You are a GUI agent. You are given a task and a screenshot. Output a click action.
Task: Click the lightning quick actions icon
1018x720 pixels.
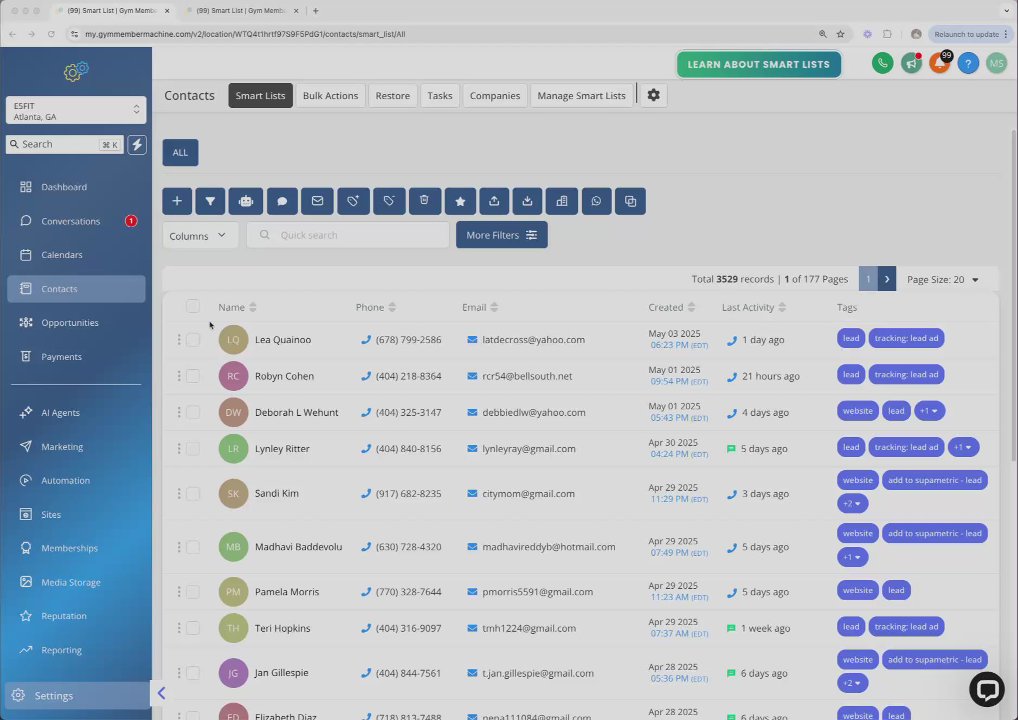coord(137,144)
